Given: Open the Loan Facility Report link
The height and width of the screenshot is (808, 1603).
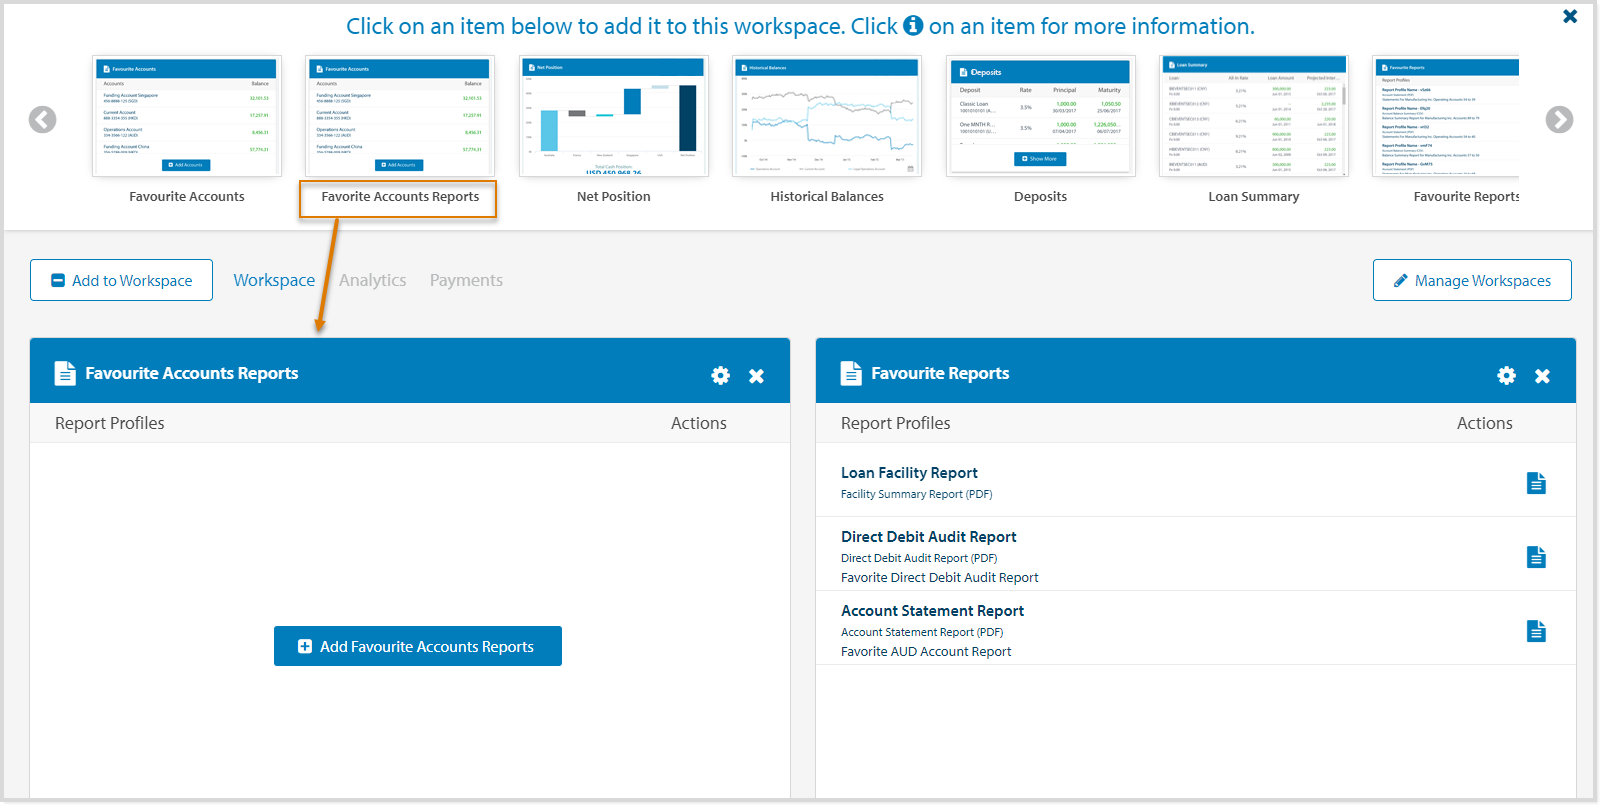Looking at the screenshot, I should pyautogui.click(x=909, y=473).
